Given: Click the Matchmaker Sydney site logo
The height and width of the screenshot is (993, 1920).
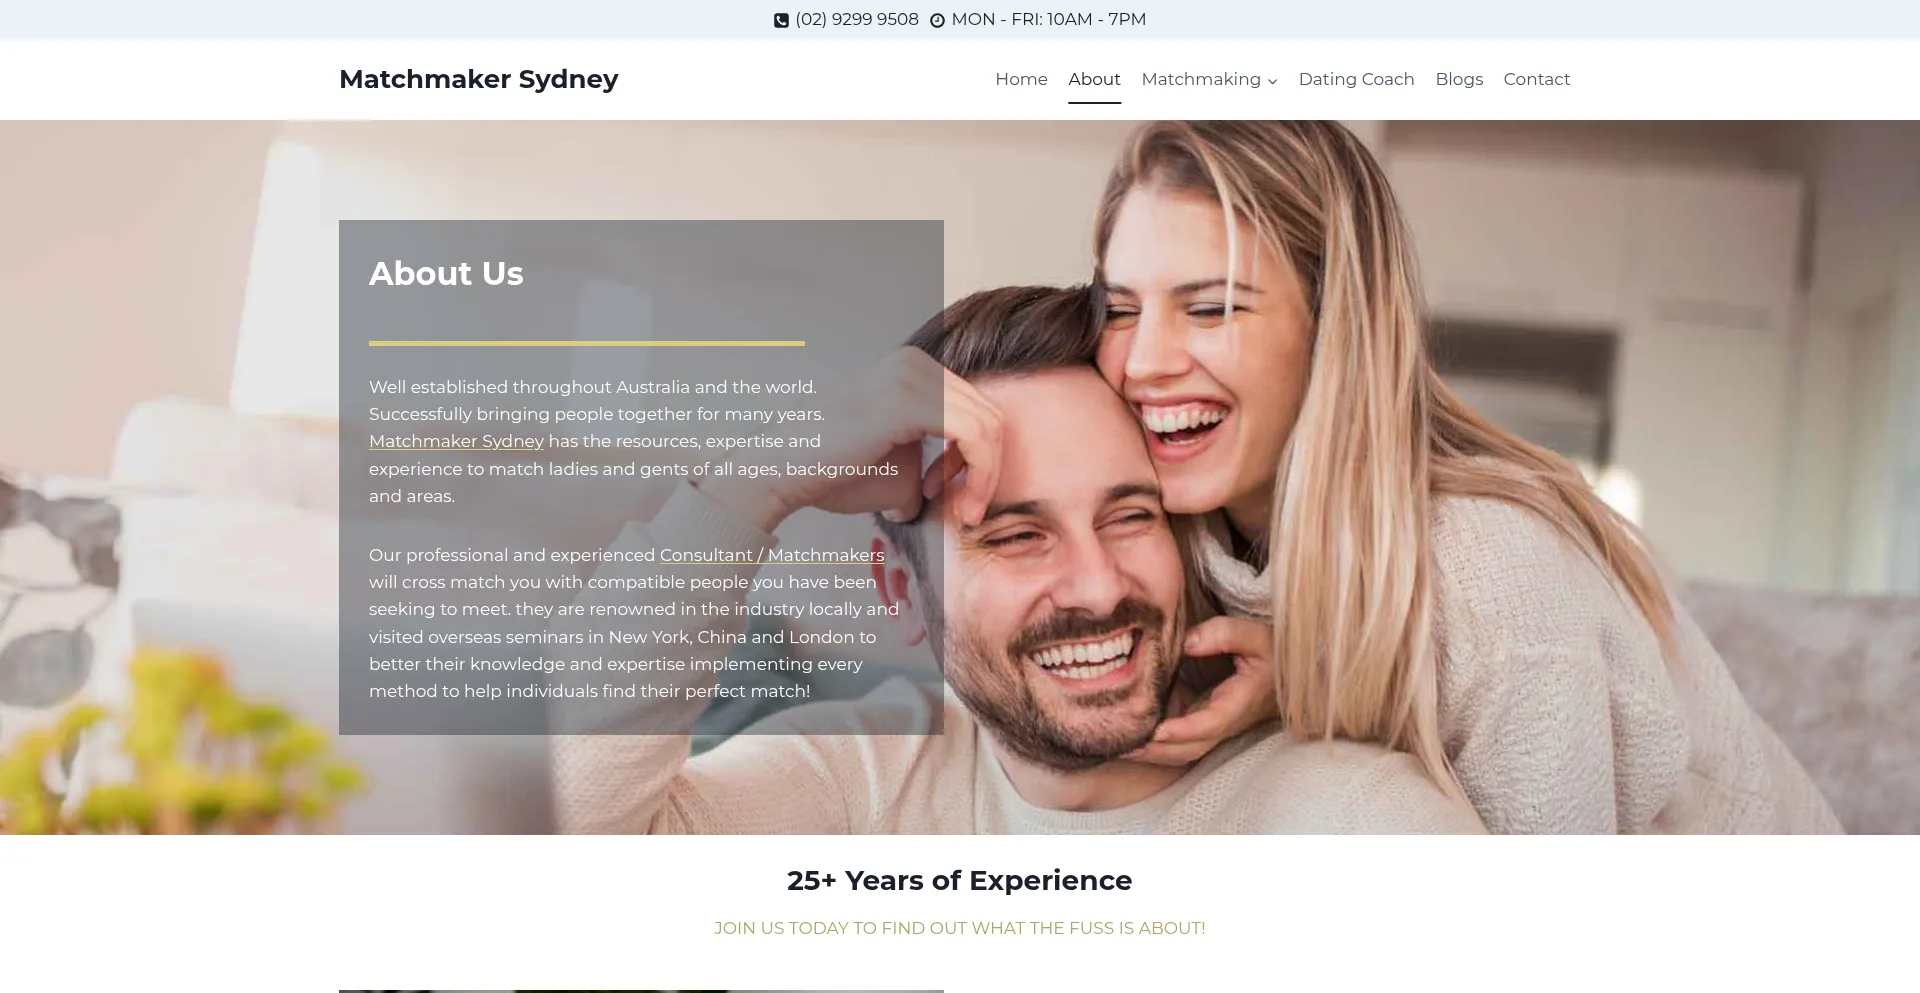Looking at the screenshot, I should point(478,79).
